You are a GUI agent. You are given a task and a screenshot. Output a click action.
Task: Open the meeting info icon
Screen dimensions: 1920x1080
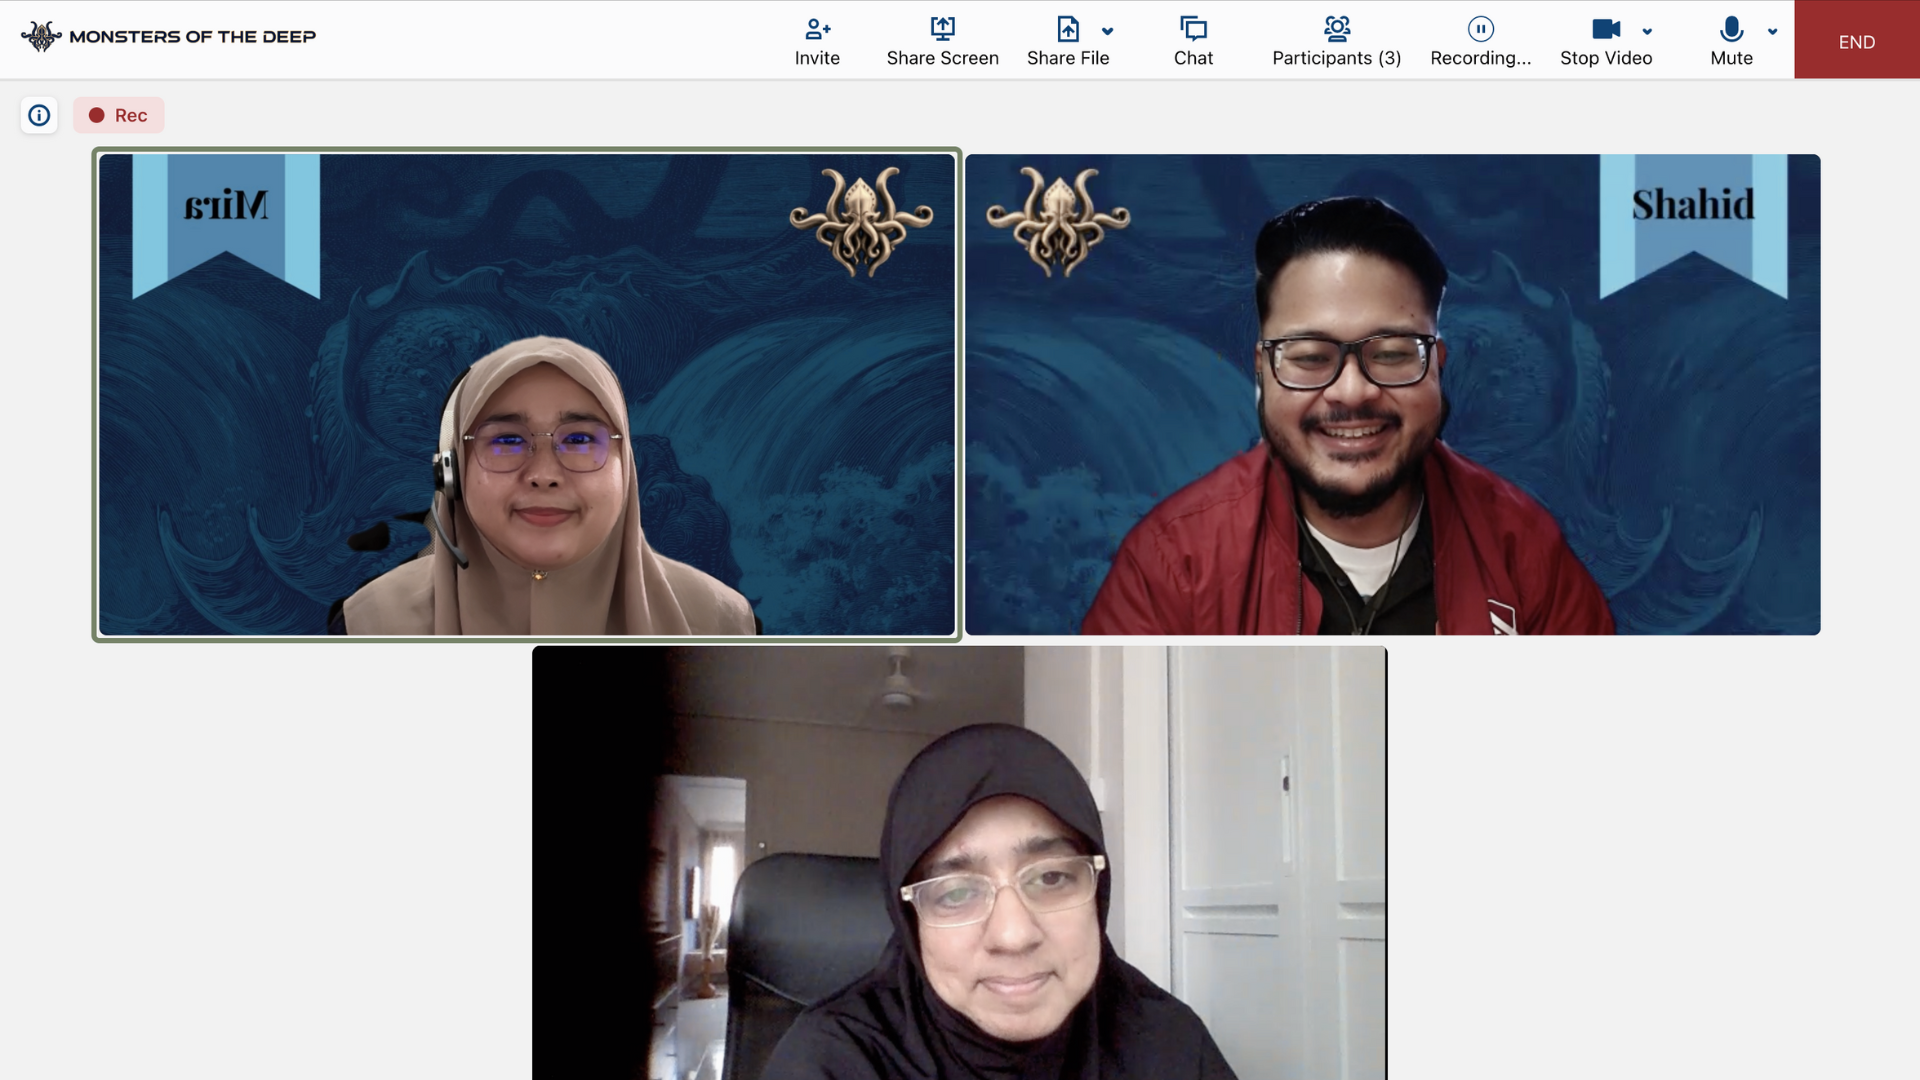(39, 115)
